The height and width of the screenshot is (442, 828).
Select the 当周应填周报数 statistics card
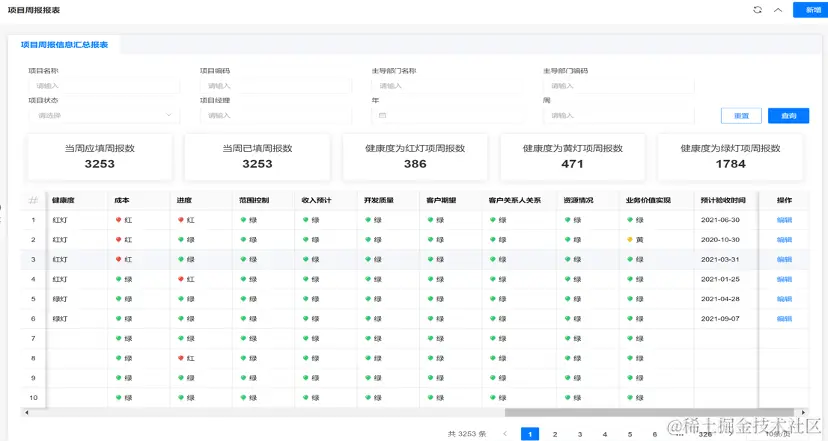click(100, 156)
